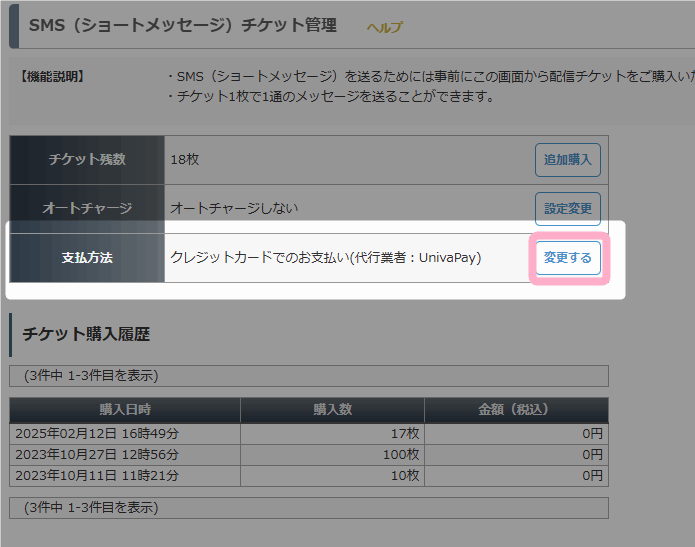Select the オートチャージ header cell
695x547 pixels.
[x=87, y=208]
